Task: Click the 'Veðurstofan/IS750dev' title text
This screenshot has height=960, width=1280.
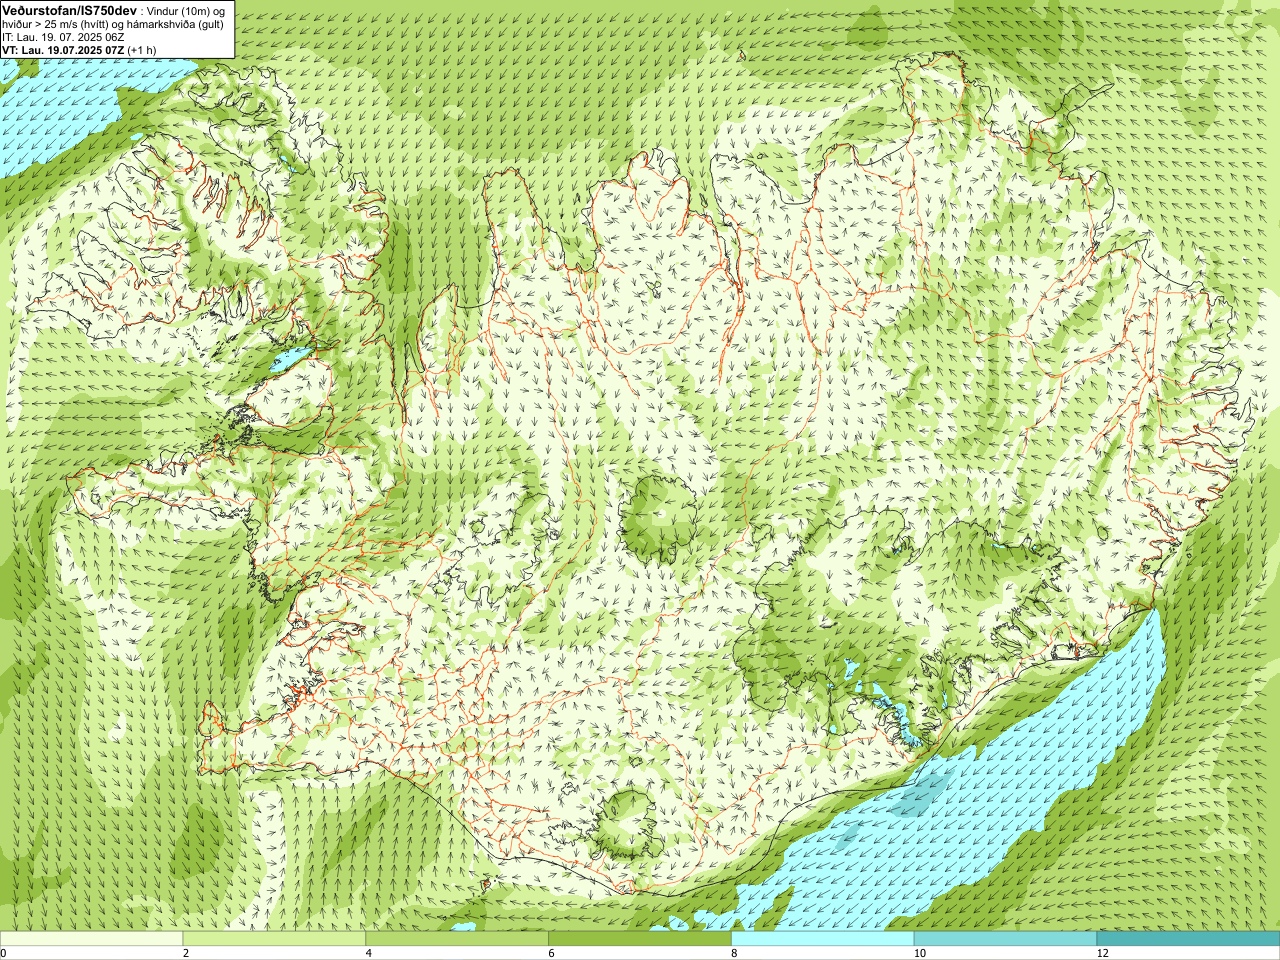Action: [x=69, y=9]
